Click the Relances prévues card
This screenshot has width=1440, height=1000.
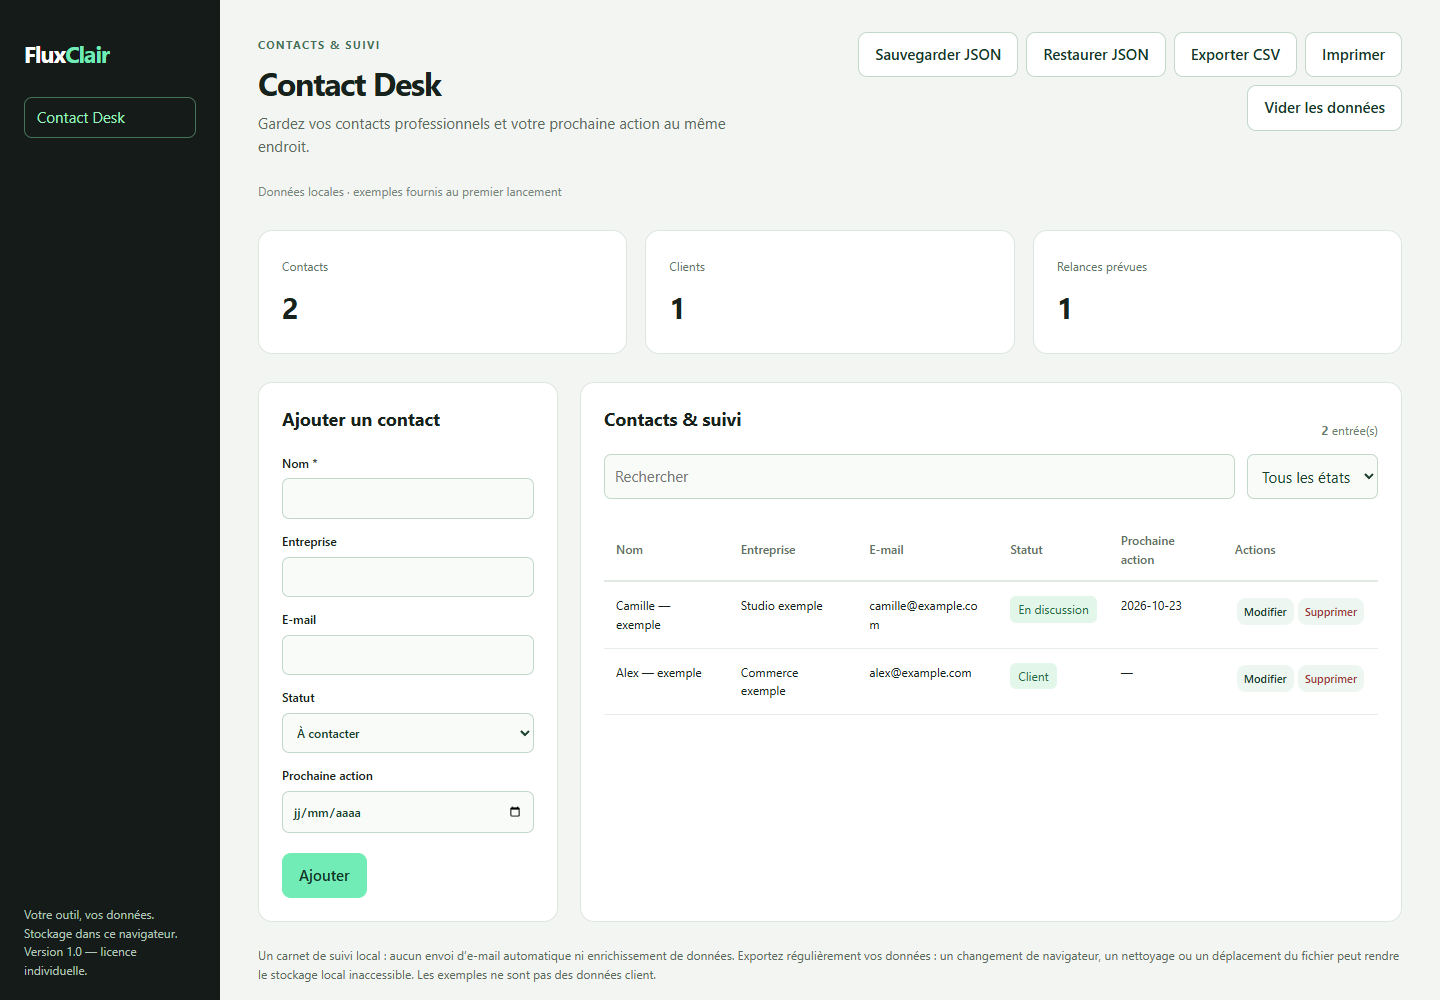tap(1217, 292)
